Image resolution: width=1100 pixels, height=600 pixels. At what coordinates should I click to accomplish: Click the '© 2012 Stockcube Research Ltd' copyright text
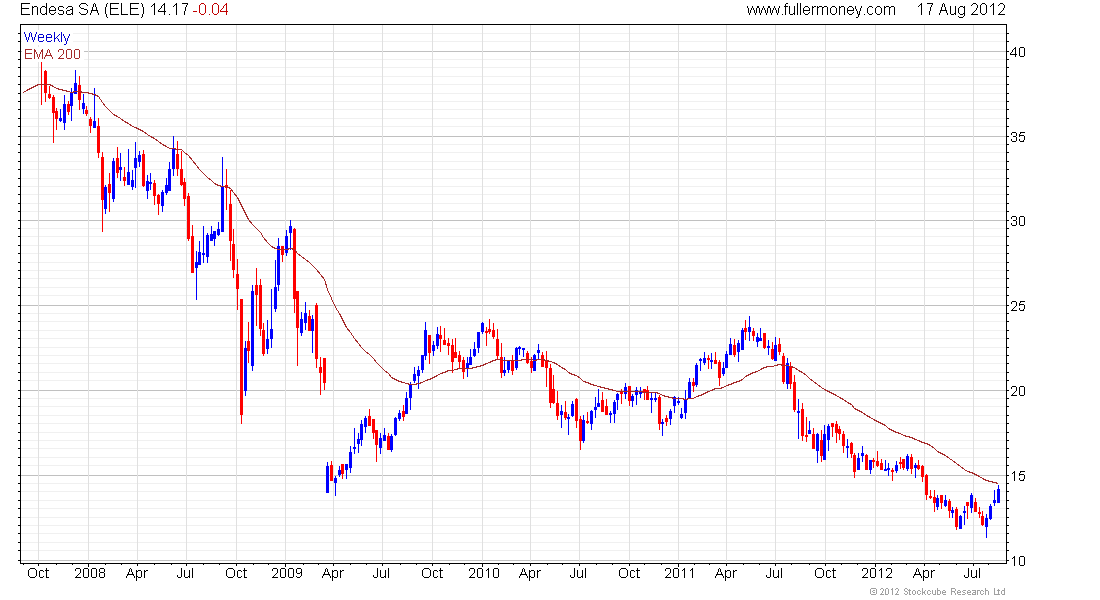tap(937, 592)
